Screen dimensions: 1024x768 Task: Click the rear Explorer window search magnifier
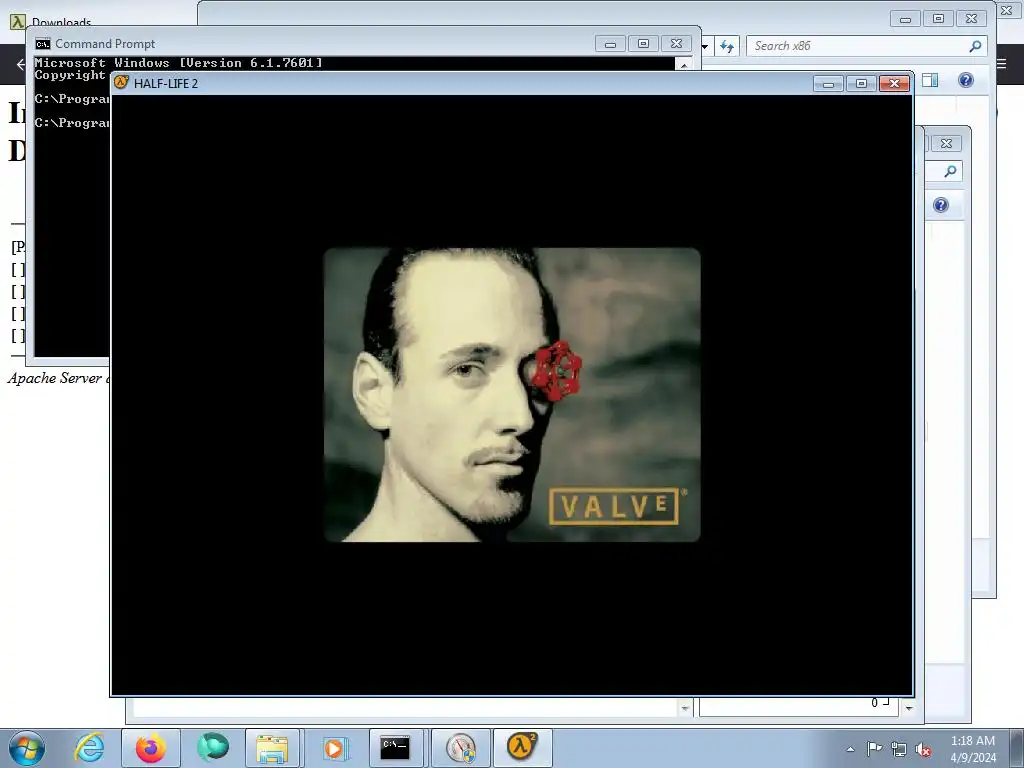tap(950, 171)
